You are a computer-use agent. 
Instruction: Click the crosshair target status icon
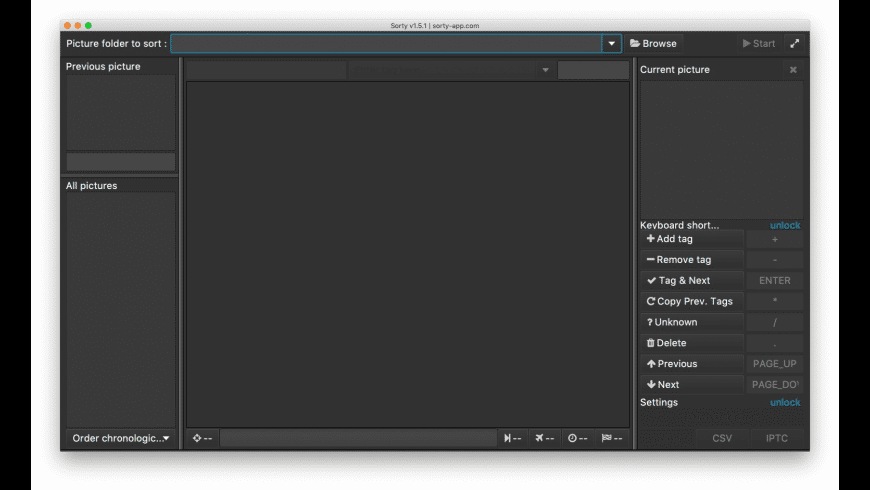pos(202,438)
